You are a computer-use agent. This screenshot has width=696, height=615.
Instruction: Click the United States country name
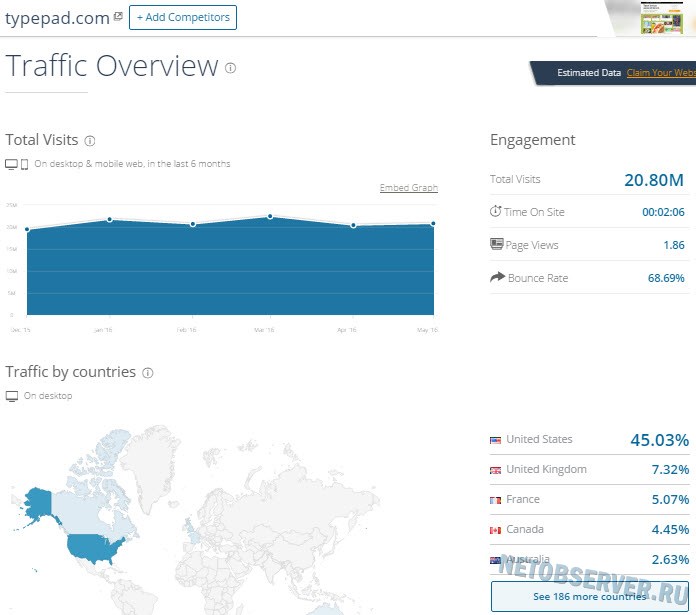(x=539, y=439)
